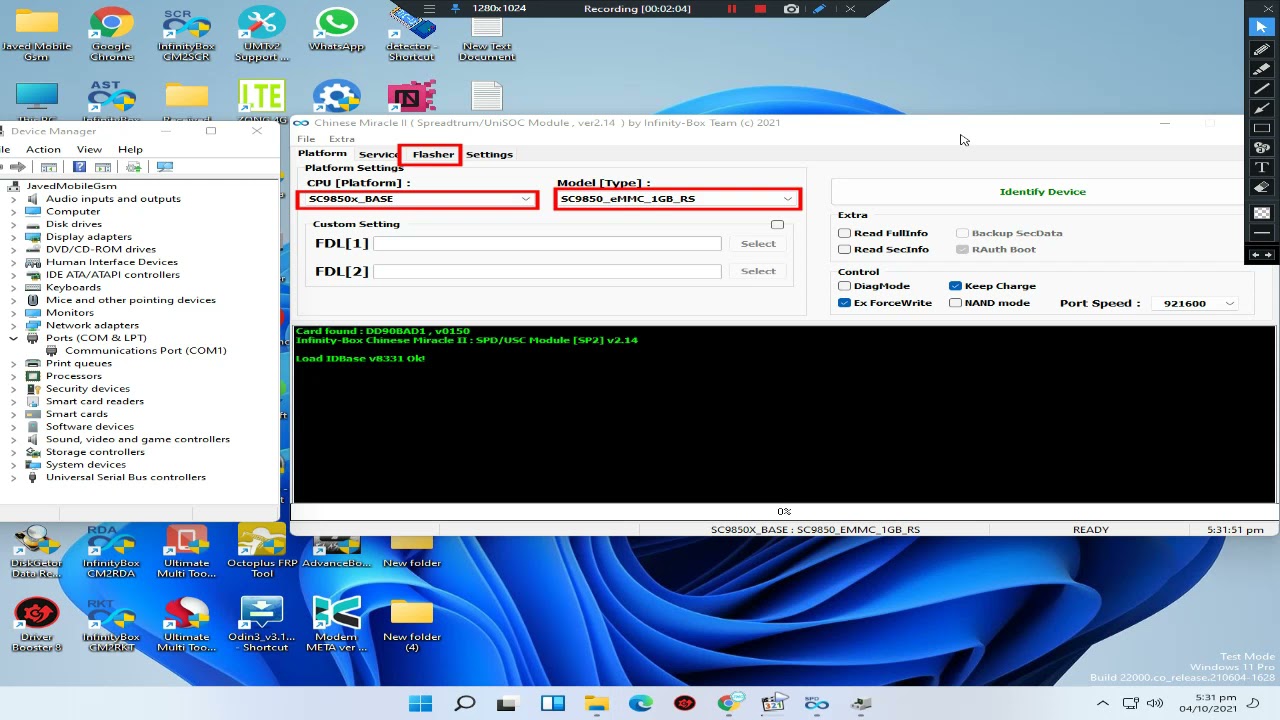Open InfinityBox CM2RDA desktop shortcut

coord(111,552)
